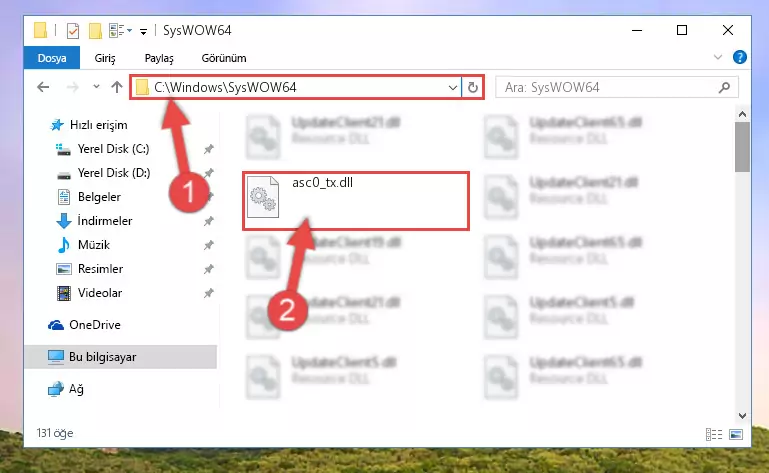Expand the ribbon with the chevron
Screen dimensions: 769x473
718,57
